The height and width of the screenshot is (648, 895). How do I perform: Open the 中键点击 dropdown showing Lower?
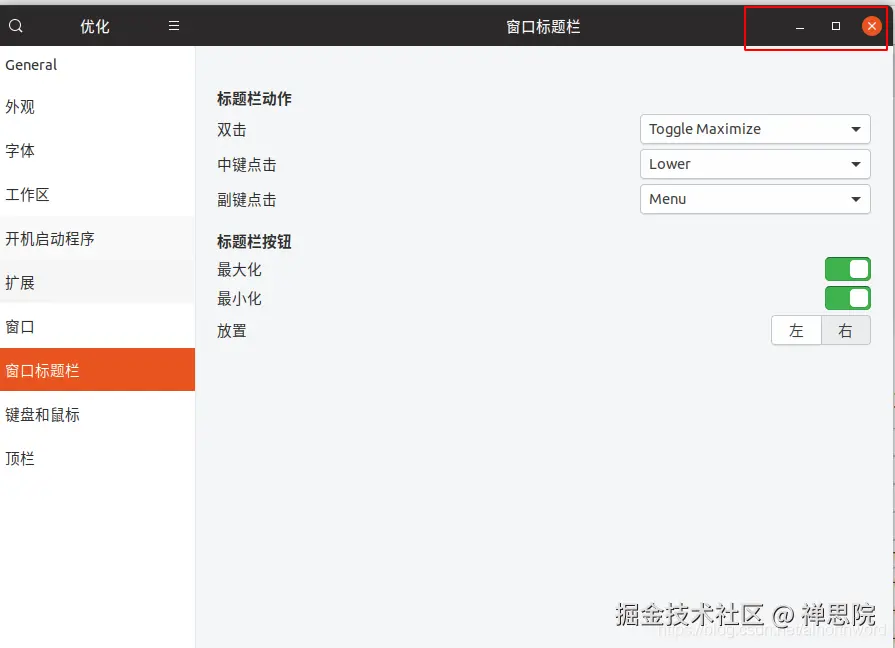[754, 164]
